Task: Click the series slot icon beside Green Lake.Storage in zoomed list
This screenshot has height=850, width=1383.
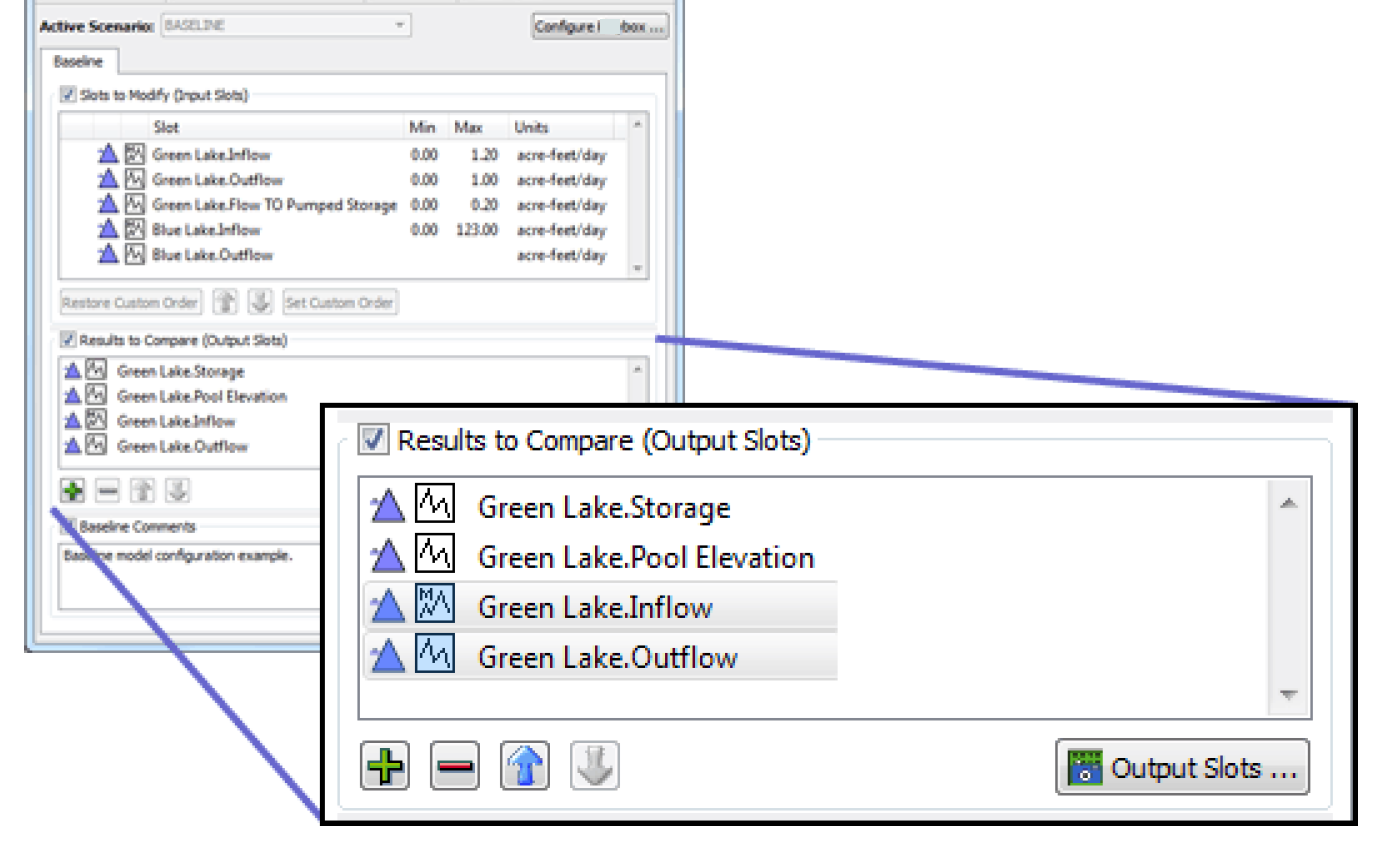Action: [x=435, y=507]
